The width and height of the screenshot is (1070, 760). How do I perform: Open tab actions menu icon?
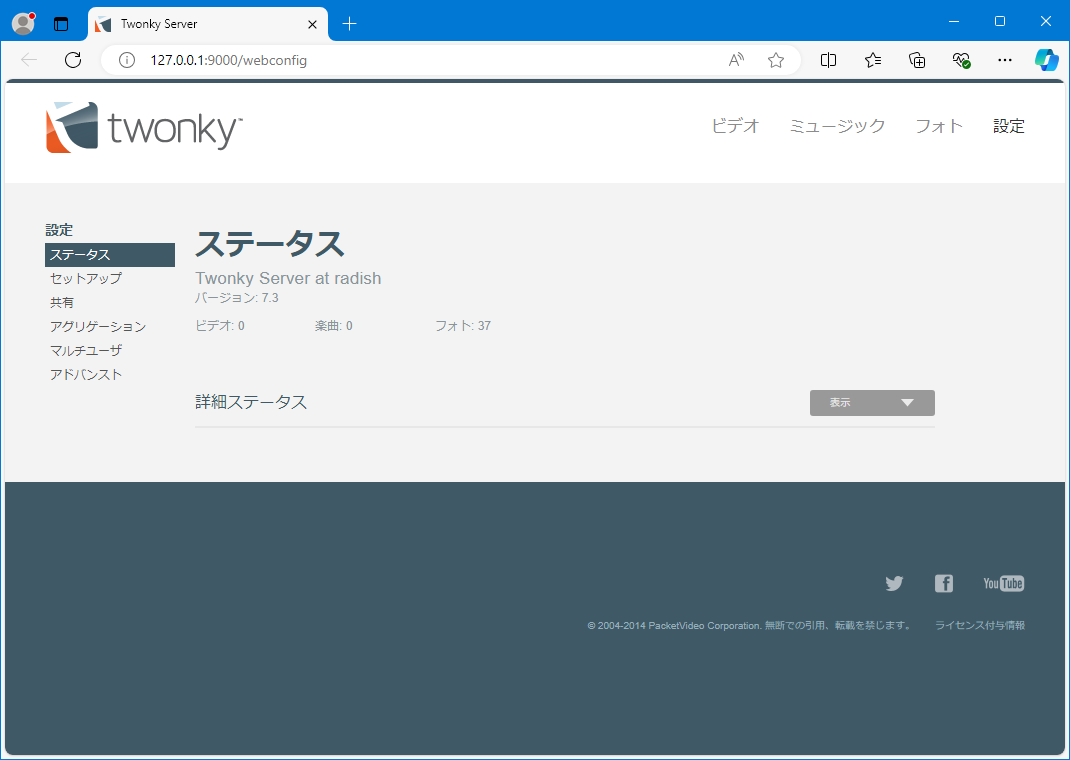[61, 24]
